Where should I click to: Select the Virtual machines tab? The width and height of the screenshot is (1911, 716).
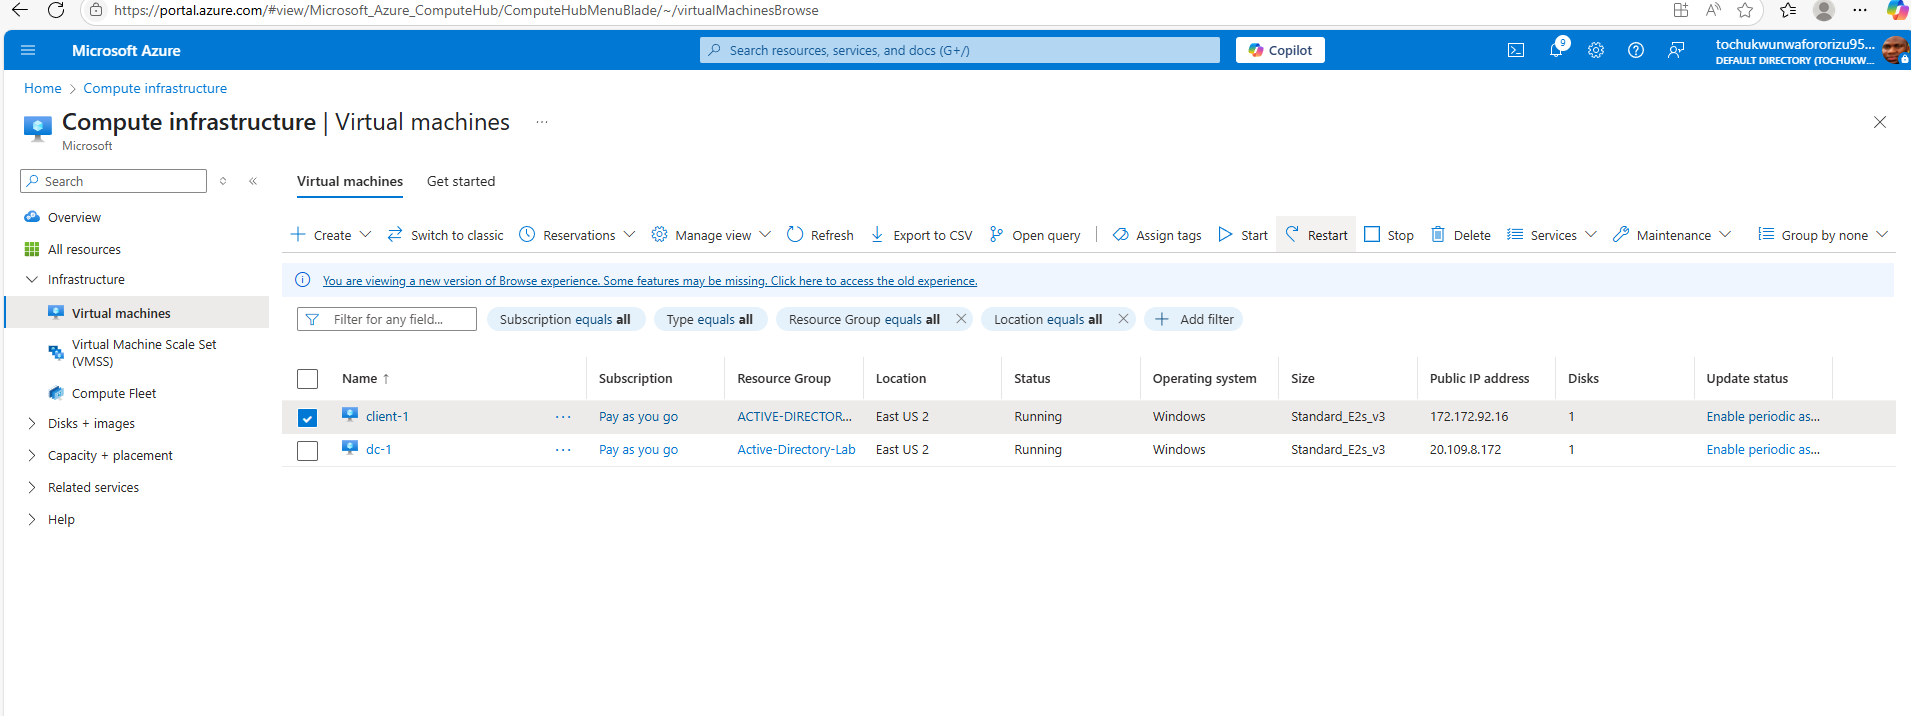click(x=350, y=181)
